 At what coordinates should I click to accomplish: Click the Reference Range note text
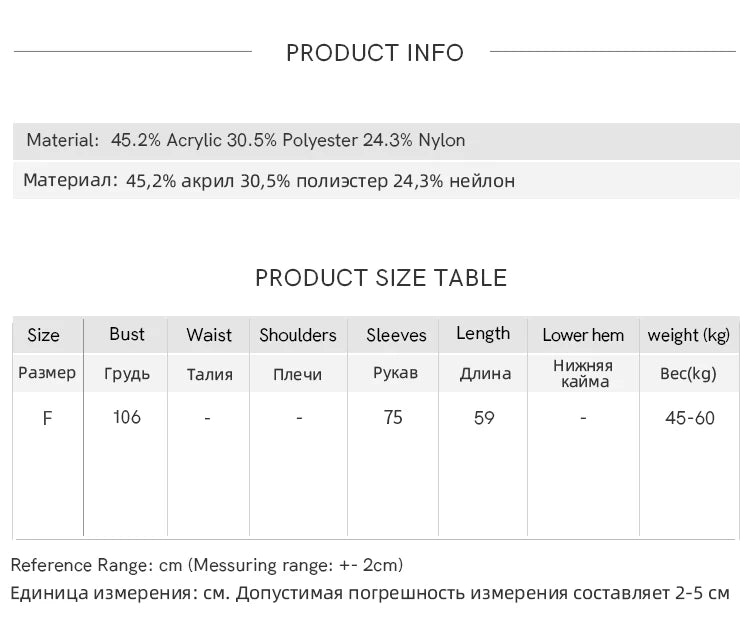[207, 565]
